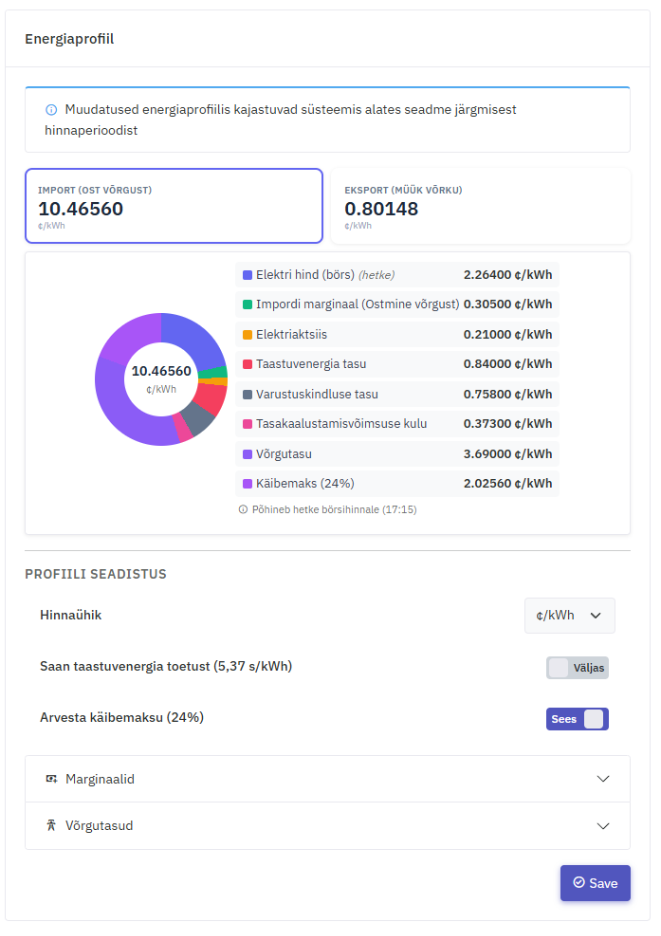Save the energy profile settings
This screenshot has height=936, width=661.
pyautogui.click(x=595, y=883)
